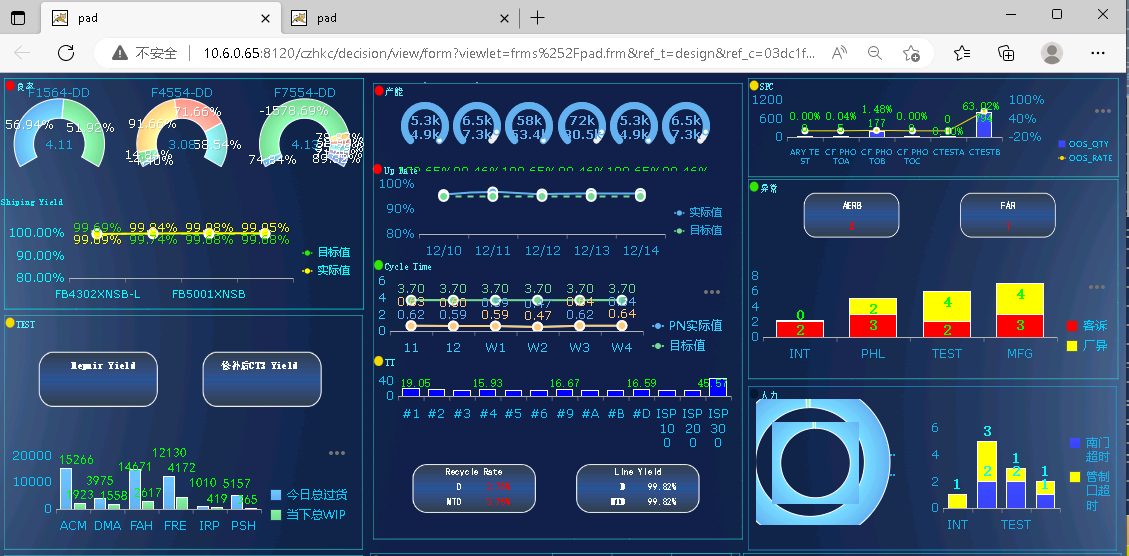Open the Collections icon
Viewport: 1129px width, 556px height.
tap(1006, 53)
